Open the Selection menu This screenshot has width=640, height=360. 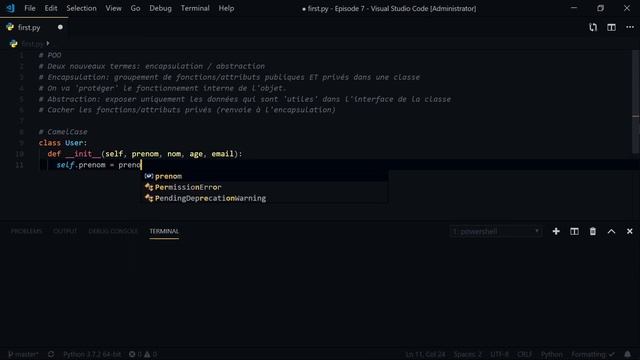point(81,8)
